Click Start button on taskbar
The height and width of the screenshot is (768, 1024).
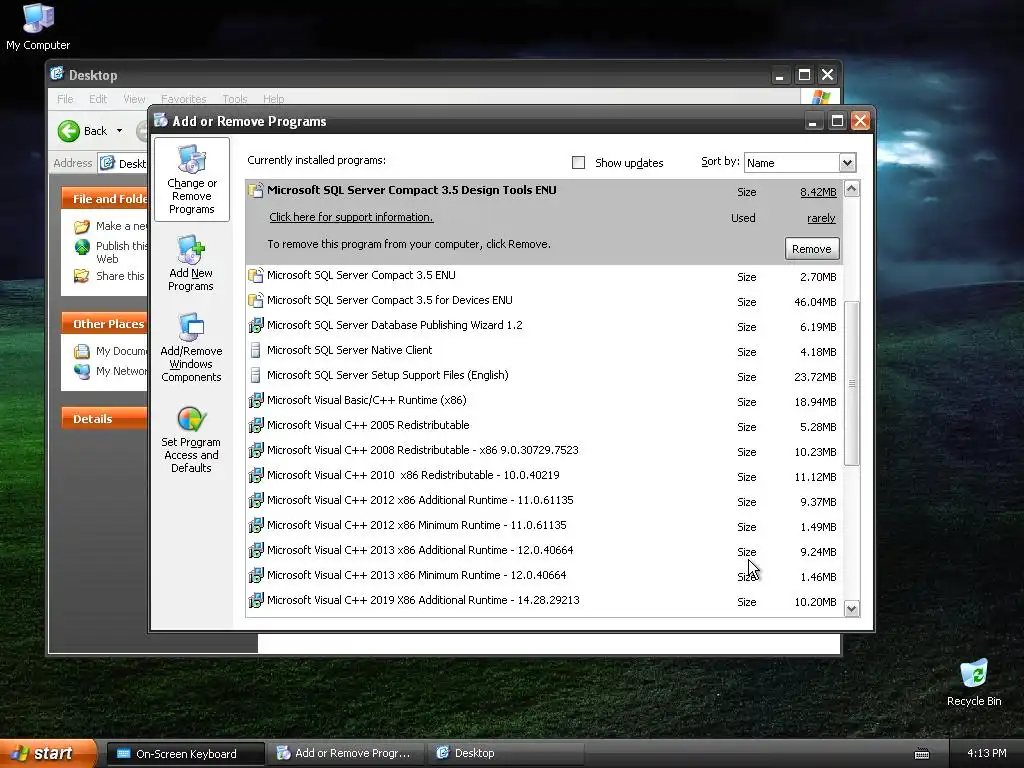click(48, 754)
